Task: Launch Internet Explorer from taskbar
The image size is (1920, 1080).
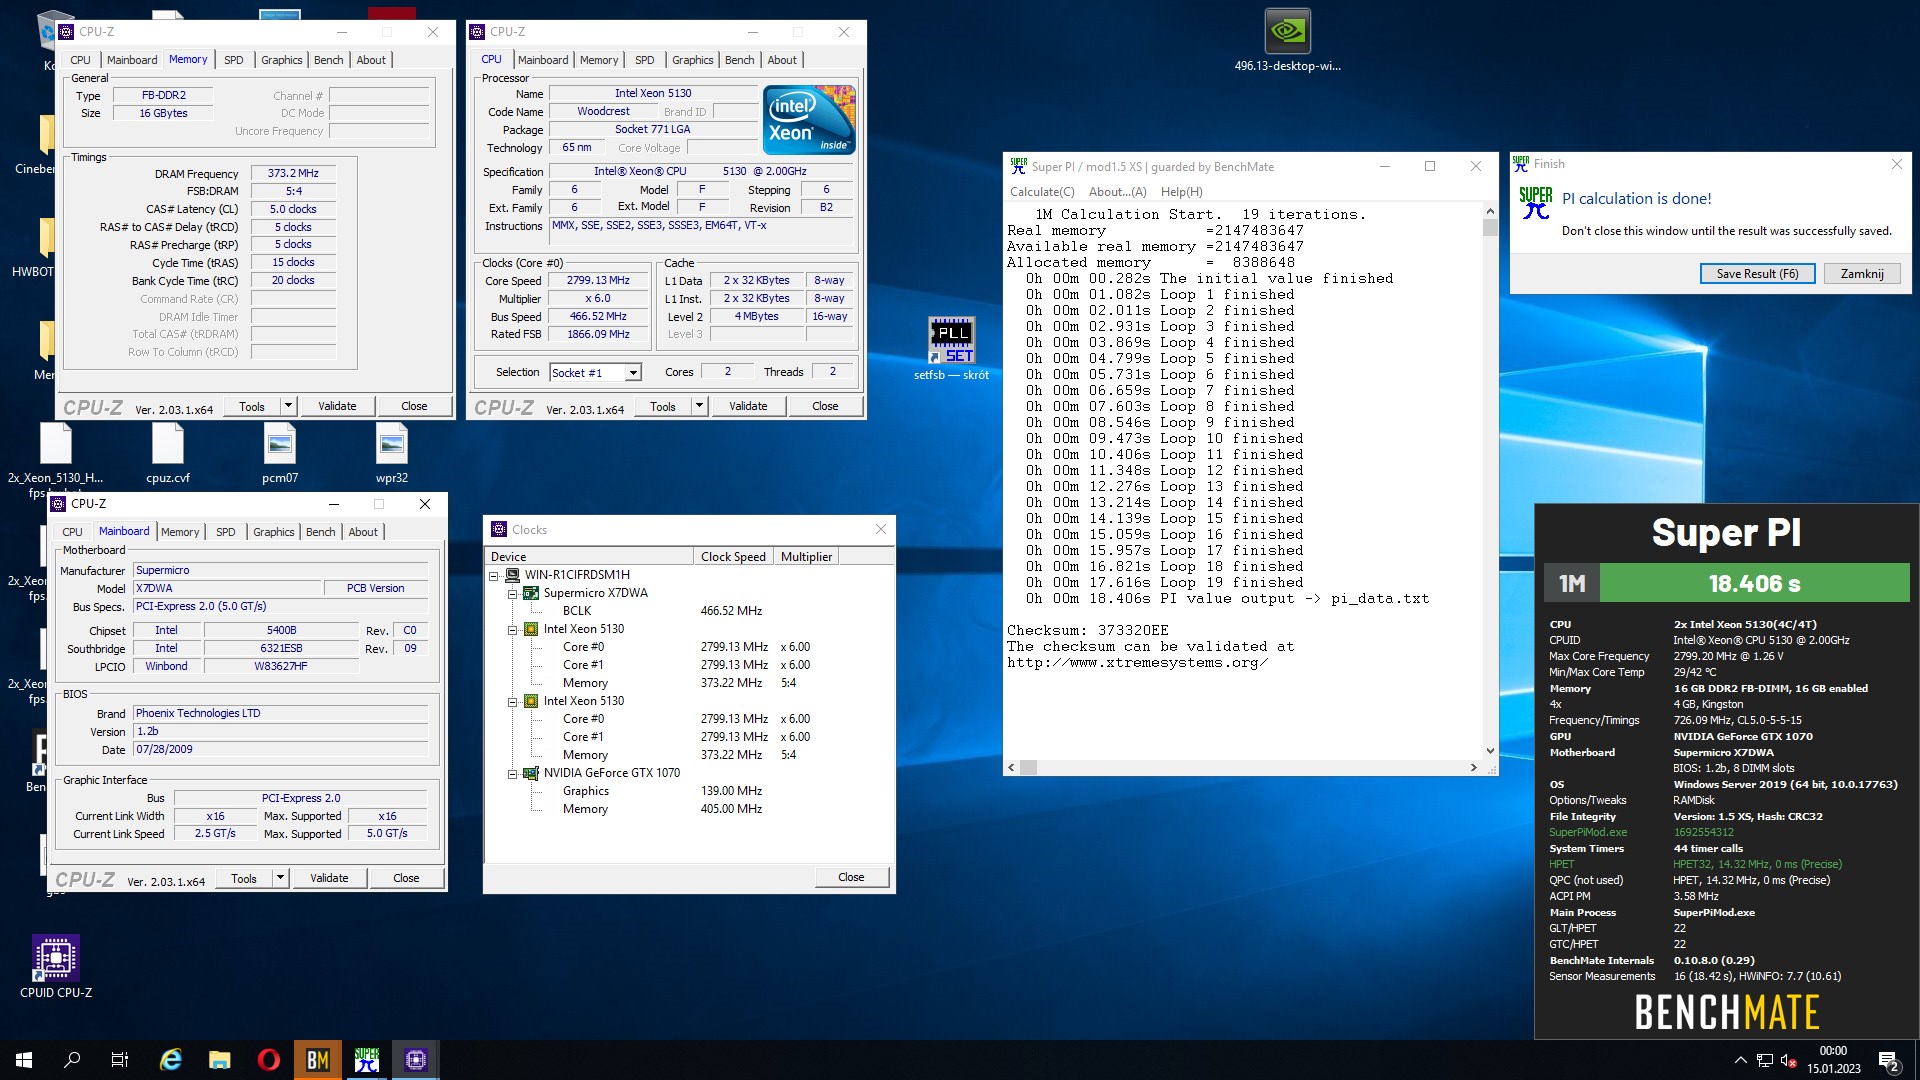Action: coord(171,1060)
